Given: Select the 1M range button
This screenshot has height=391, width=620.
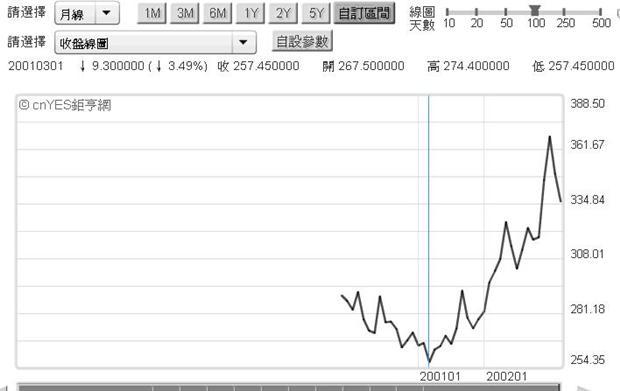Looking at the screenshot, I should (152, 13).
